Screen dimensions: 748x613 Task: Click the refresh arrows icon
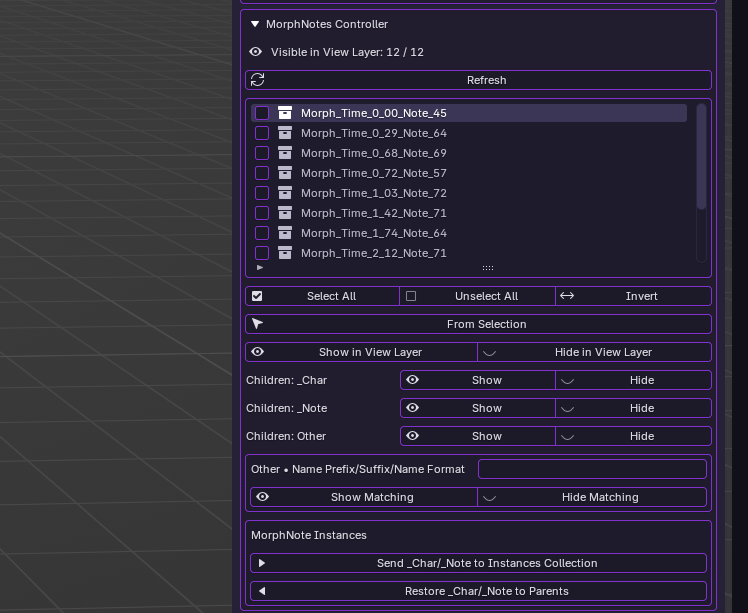(258, 80)
